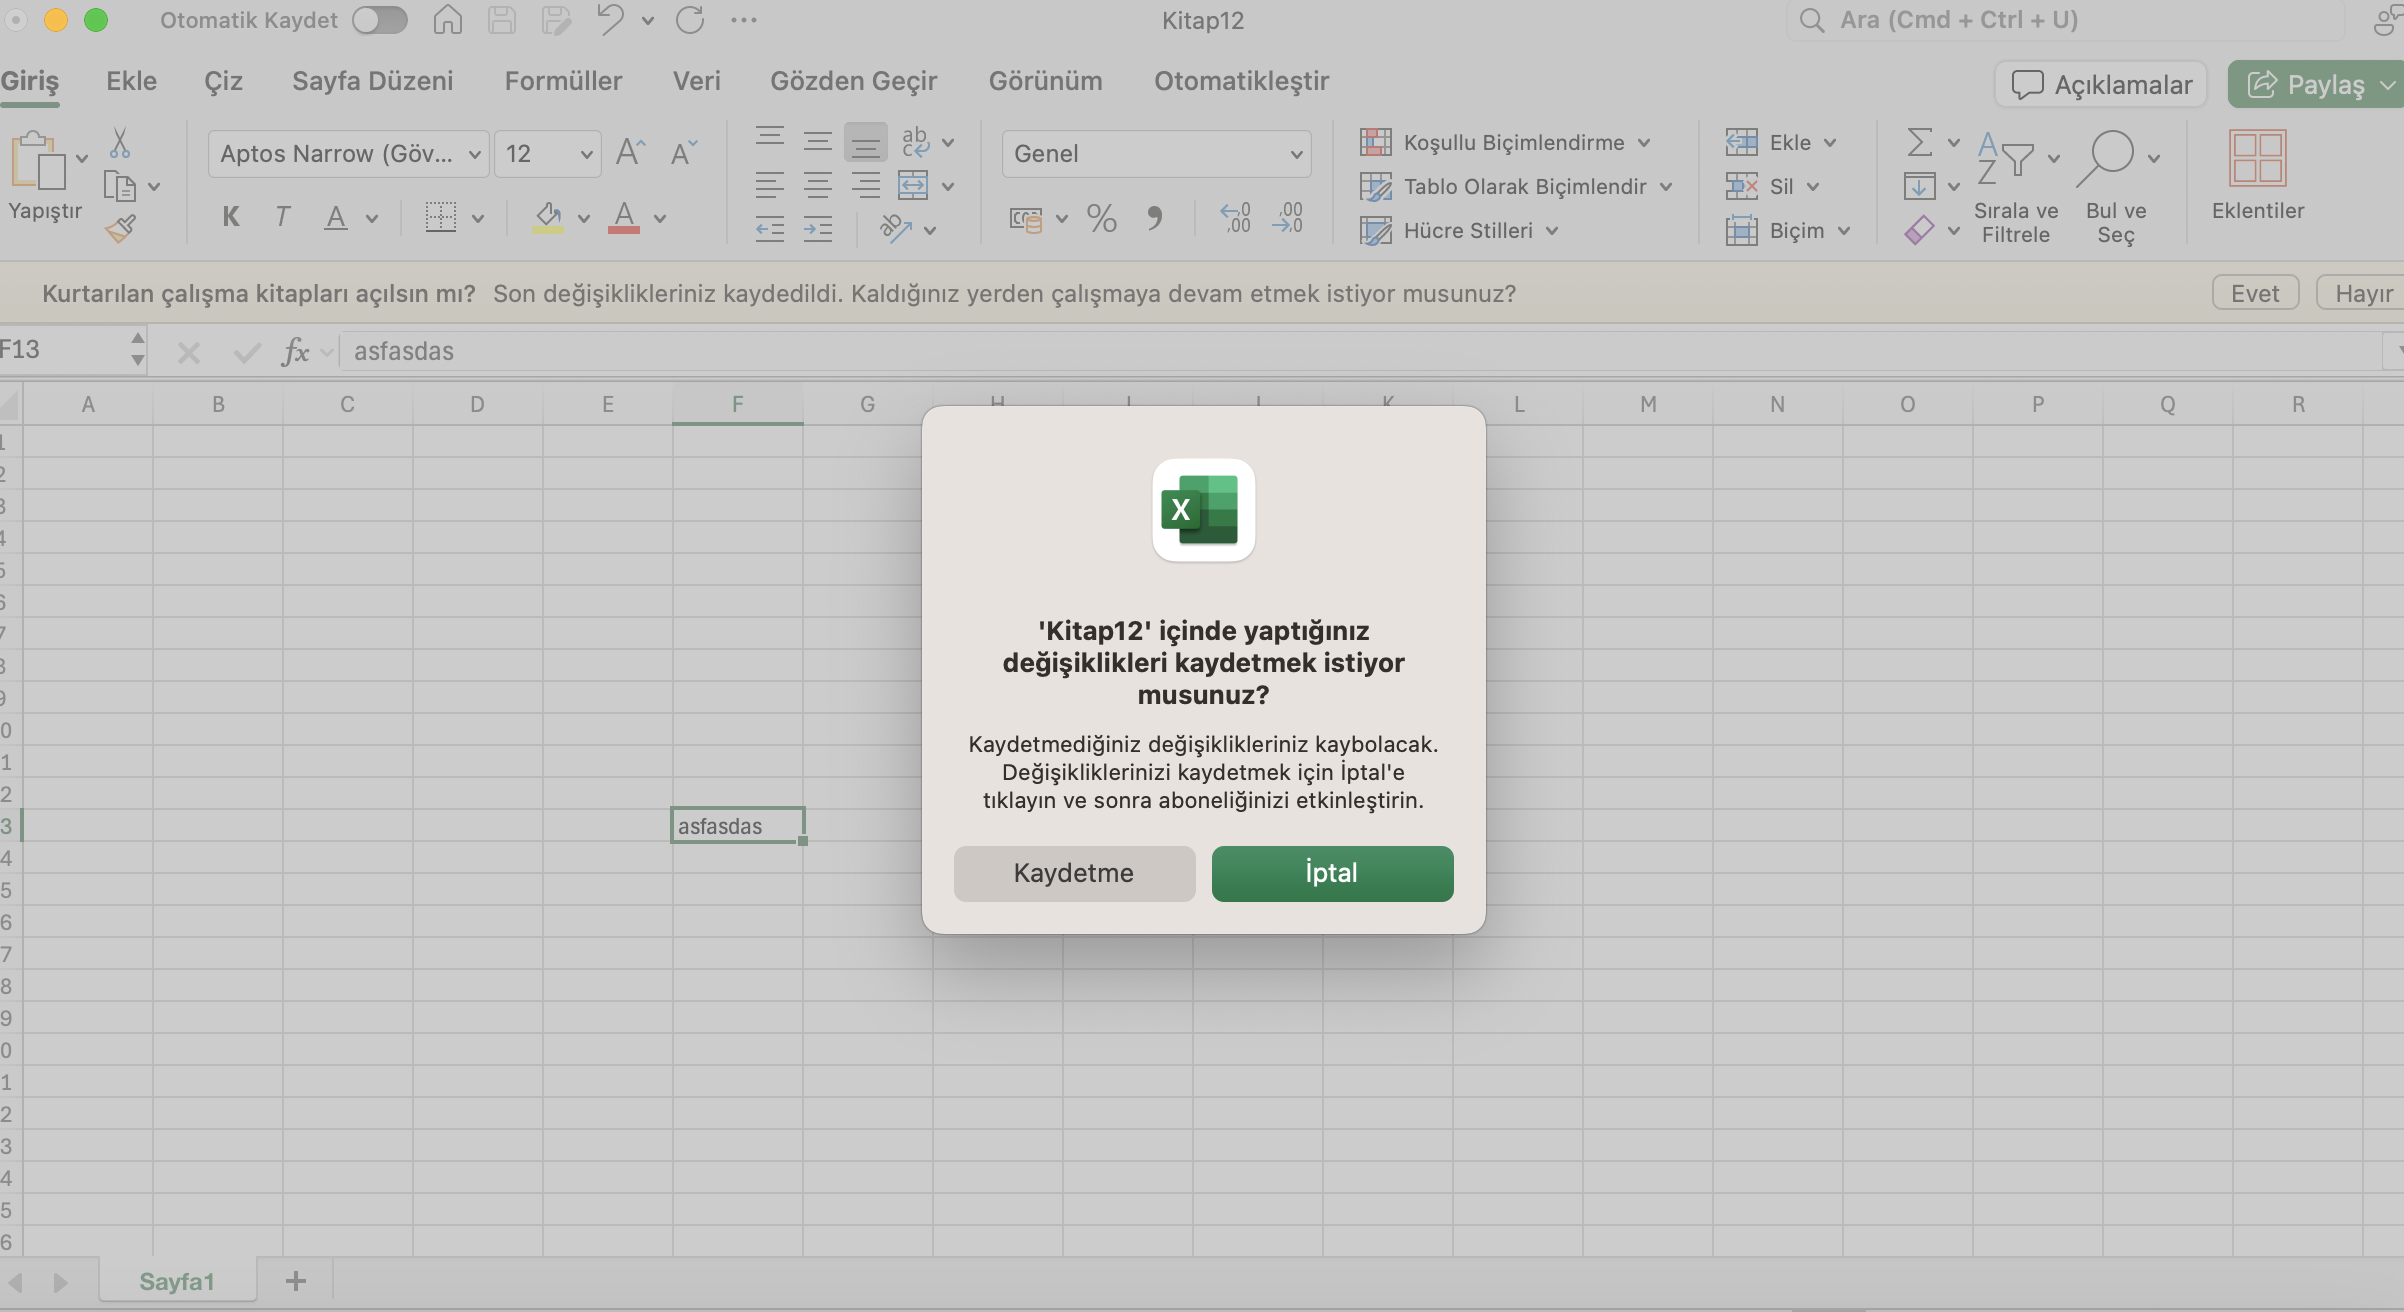The height and width of the screenshot is (1312, 2404).
Task: Click the increase decimal icon
Action: pyautogui.click(x=1236, y=218)
